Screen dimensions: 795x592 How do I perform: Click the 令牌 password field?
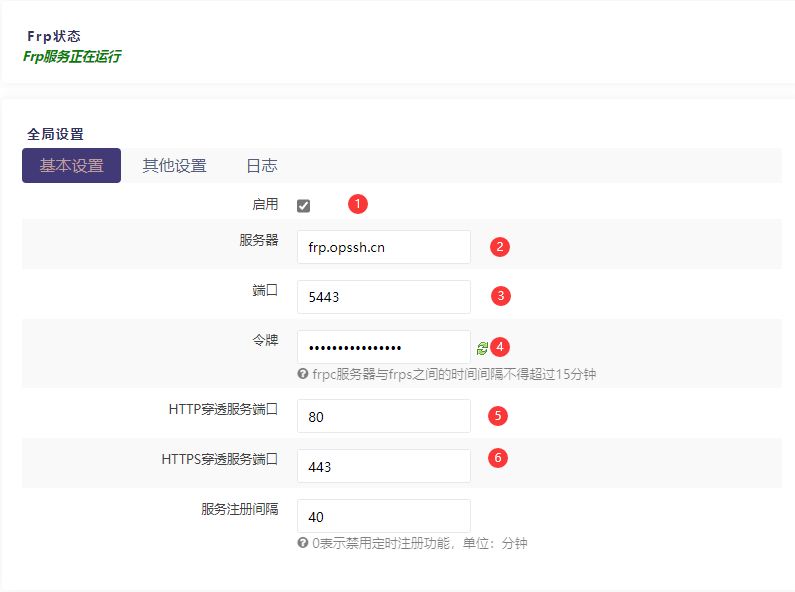[384, 347]
